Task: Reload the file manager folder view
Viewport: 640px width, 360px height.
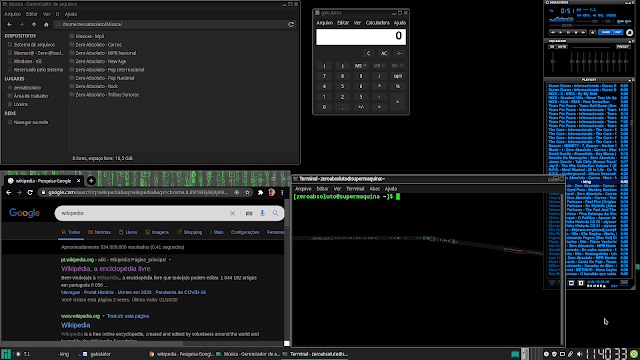Action: tap(291, 24)
